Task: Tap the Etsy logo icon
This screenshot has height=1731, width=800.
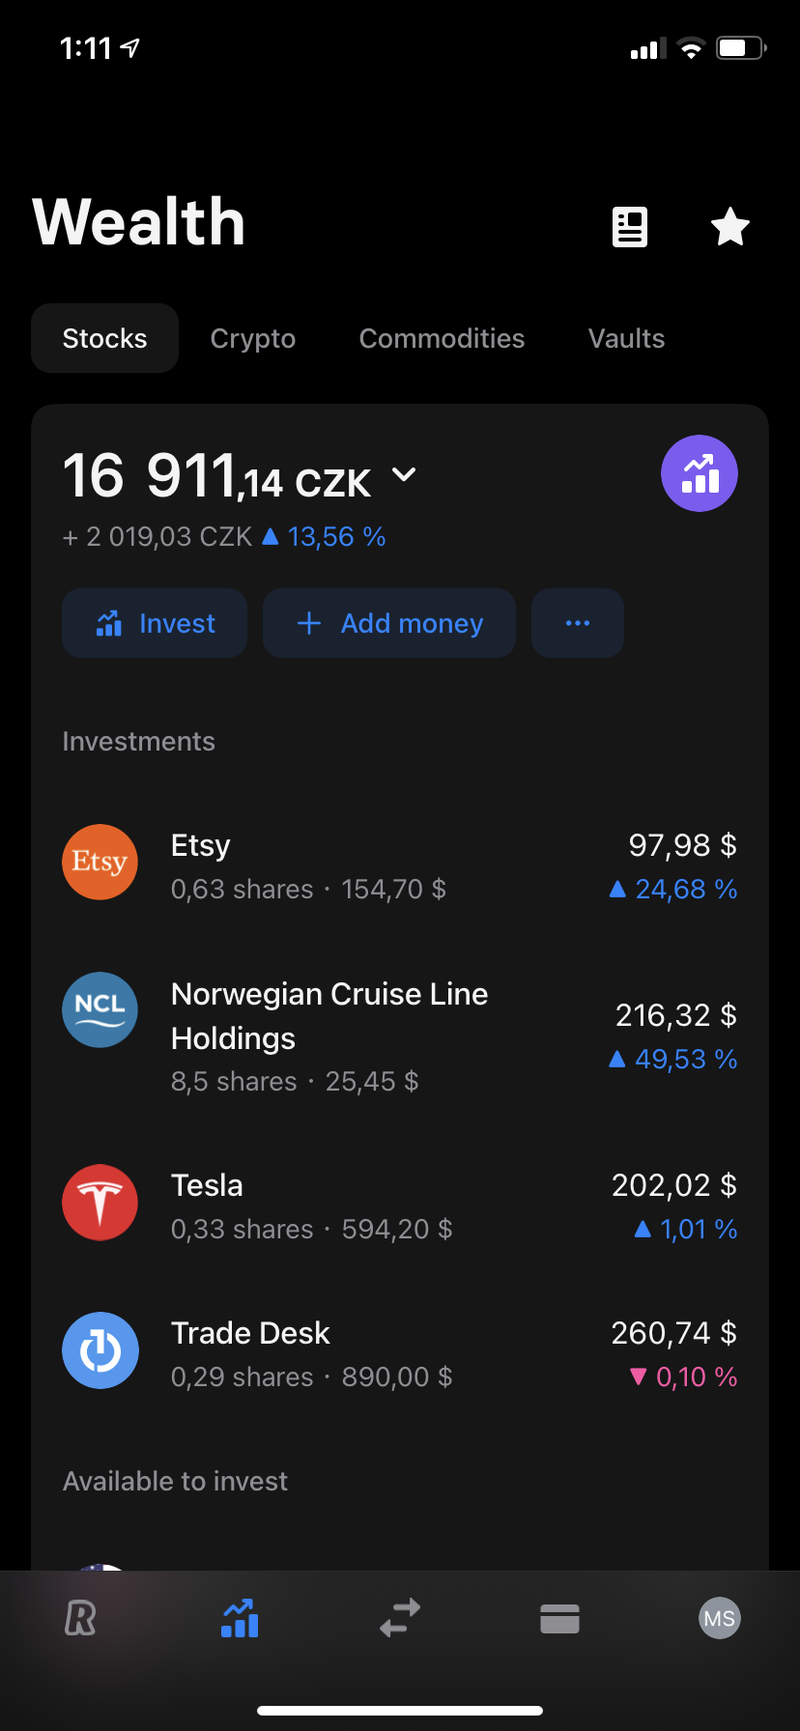Action: (x=100, y=862)
